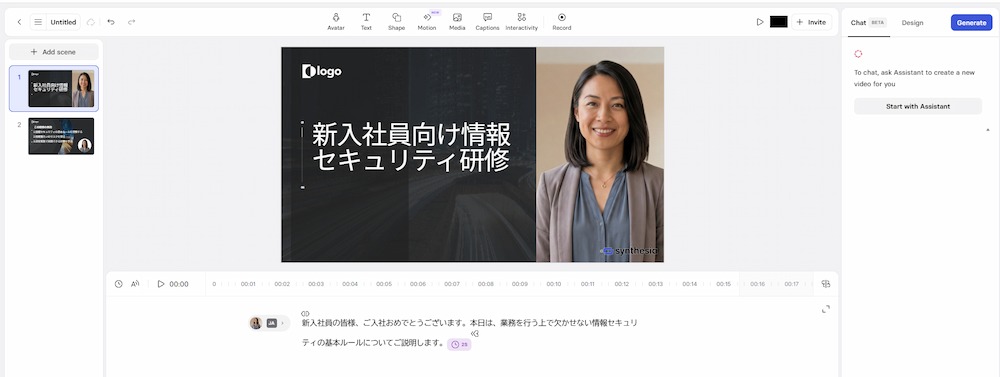Viewport: 1000px width, 377px height.
Task: Open the Avatar tool
Action: click(x=335, y=22)
